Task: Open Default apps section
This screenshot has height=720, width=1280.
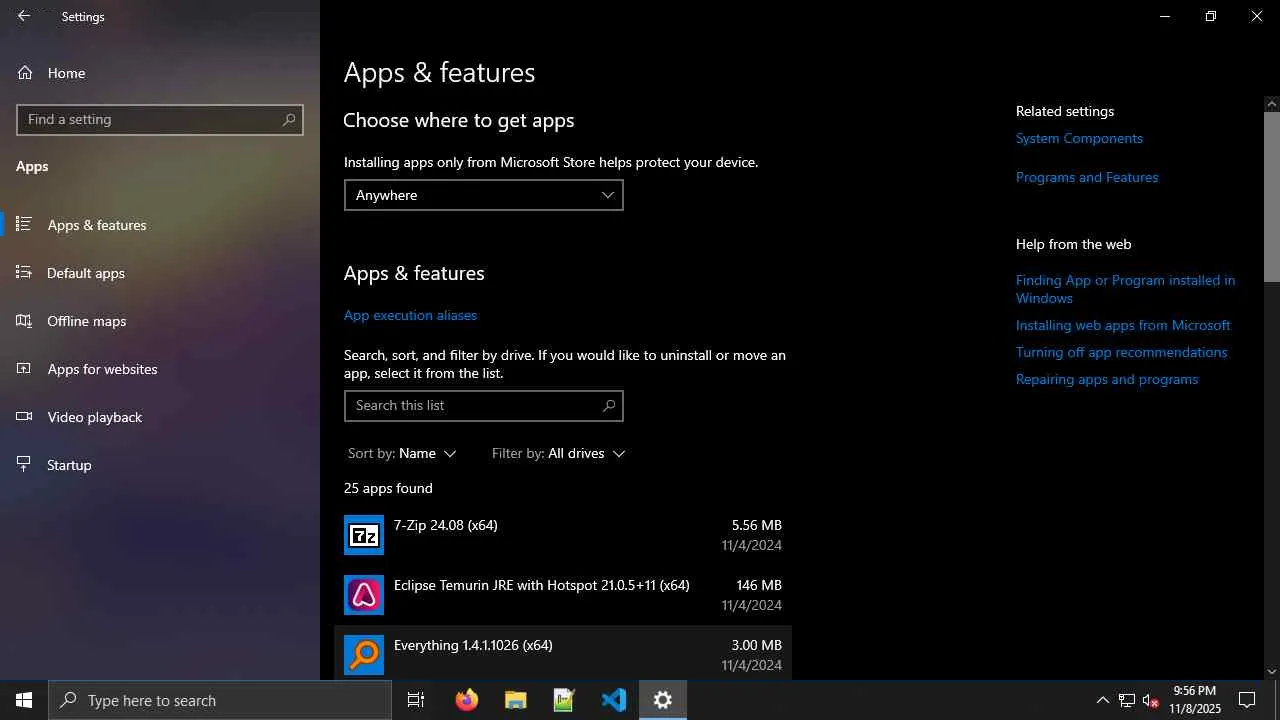Action: pyautogui.click(x=160, y=273)
